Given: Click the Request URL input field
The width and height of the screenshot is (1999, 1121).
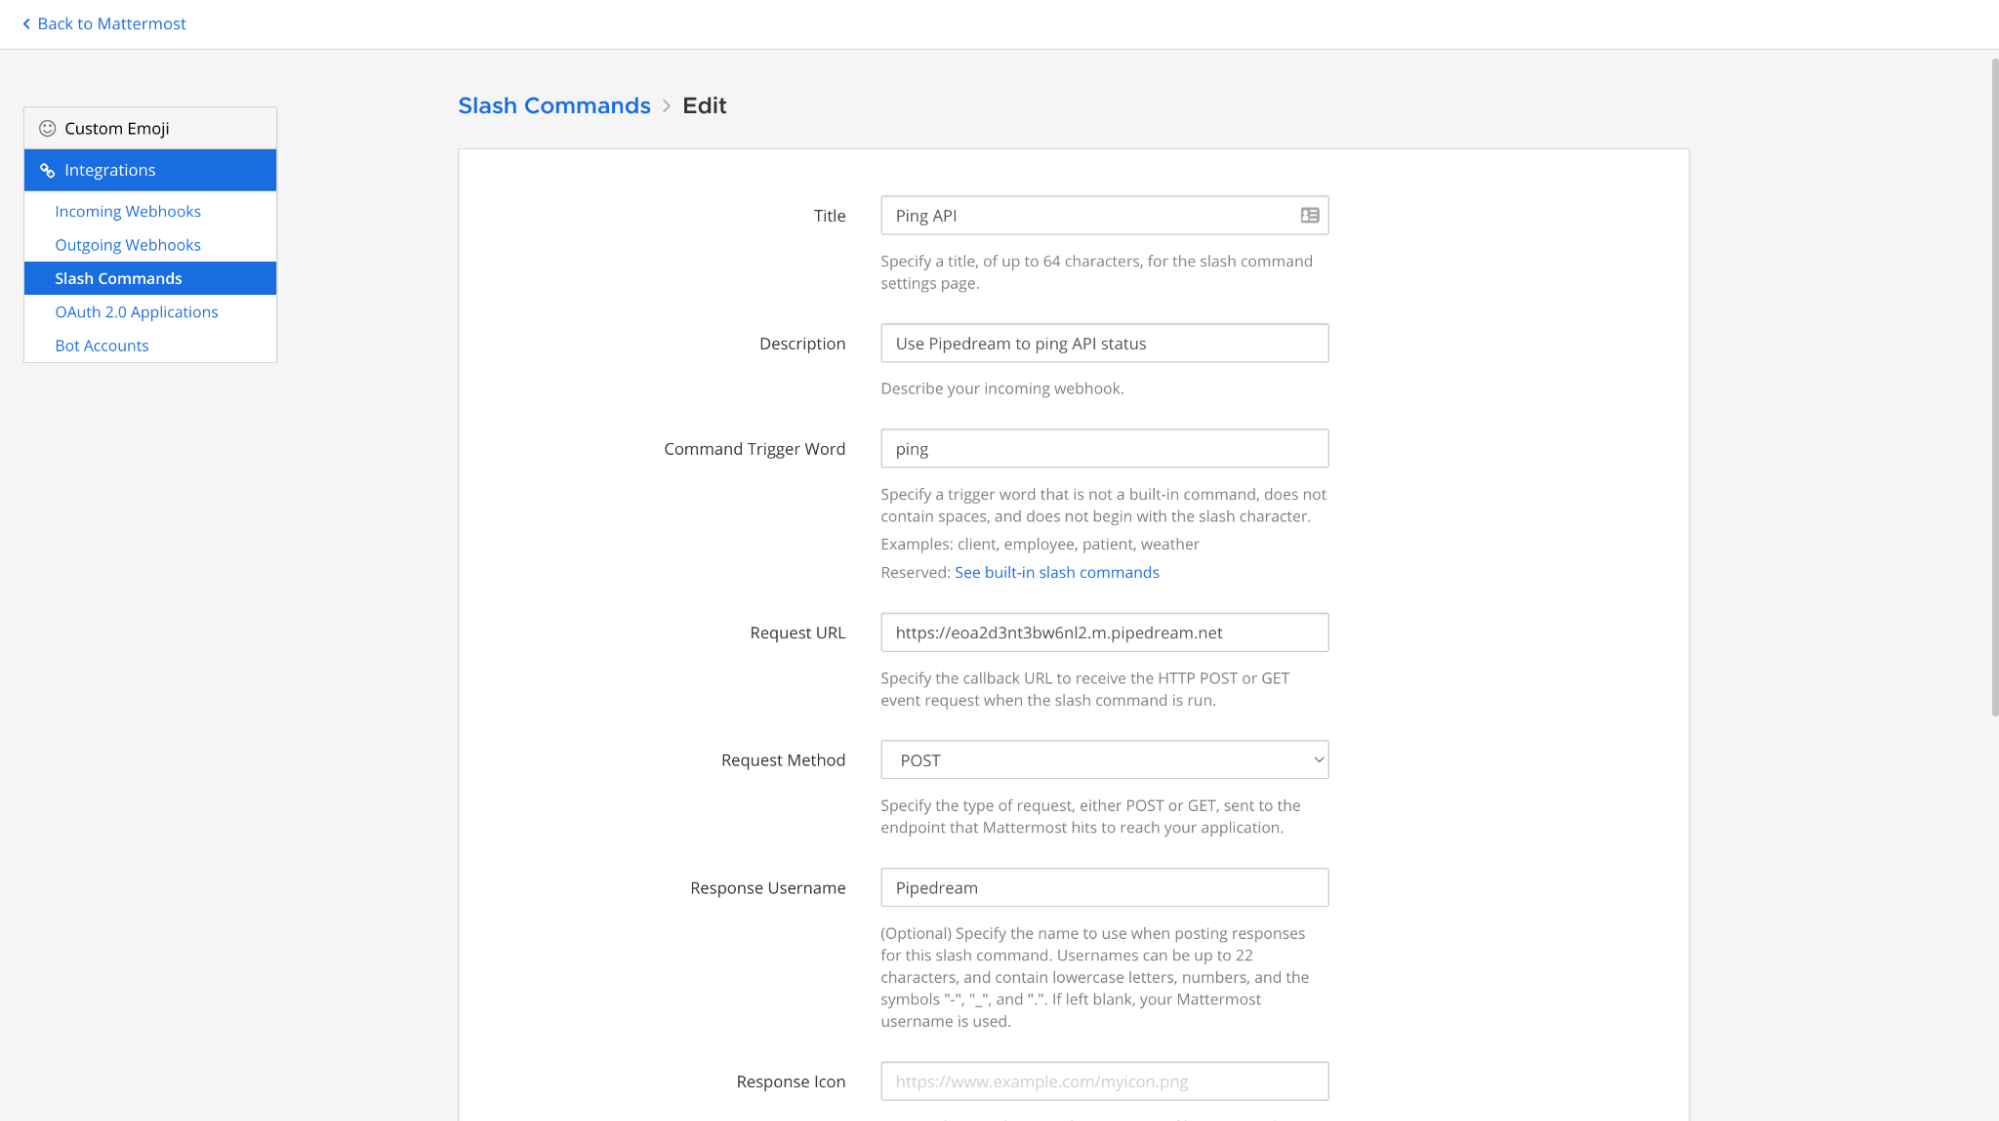Looking at the screenshot, I should tap(1103, 632).
